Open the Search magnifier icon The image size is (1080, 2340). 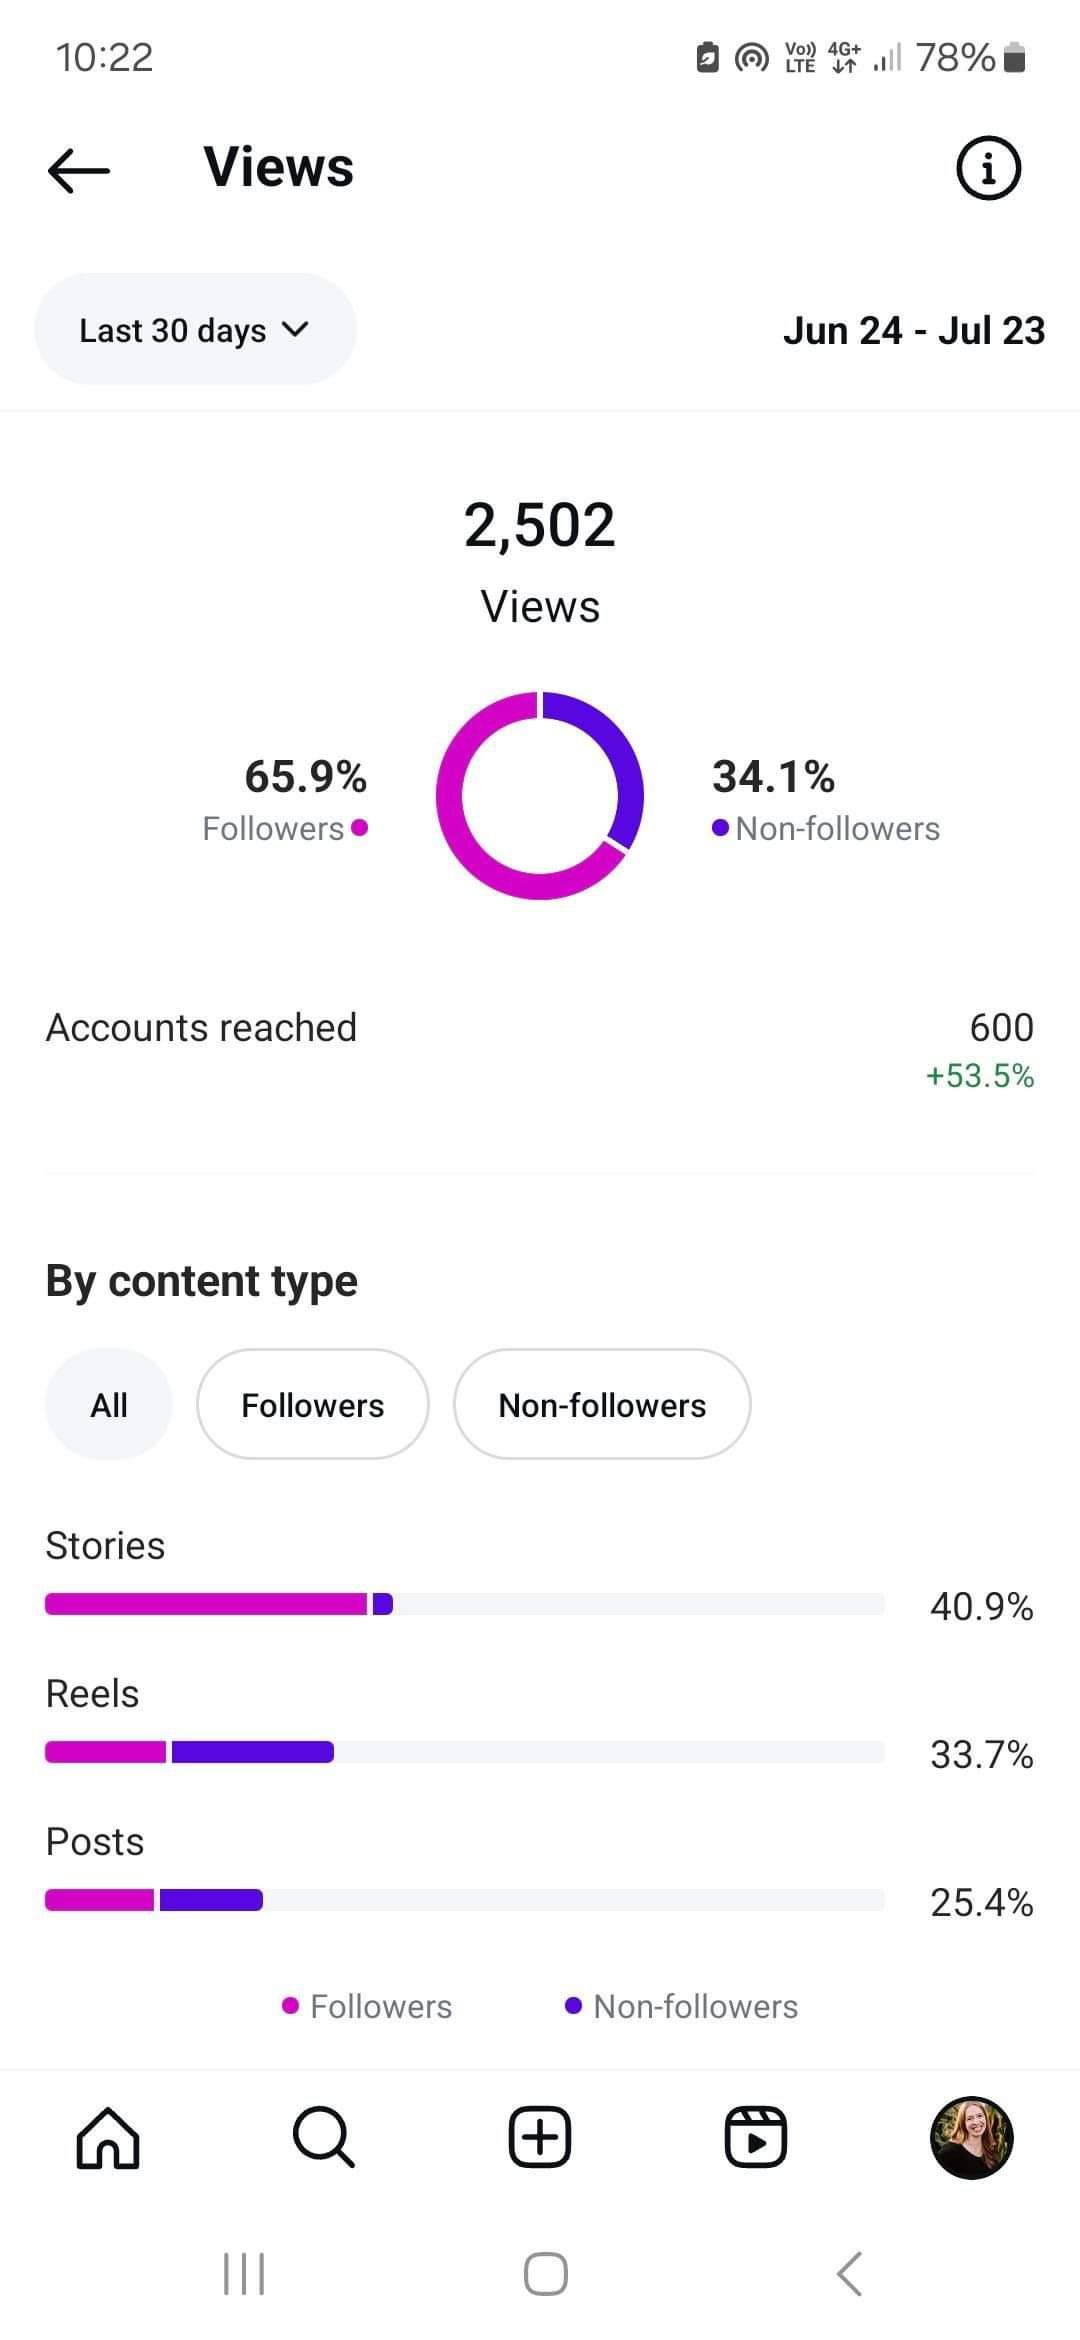(x=323, y=2137)
